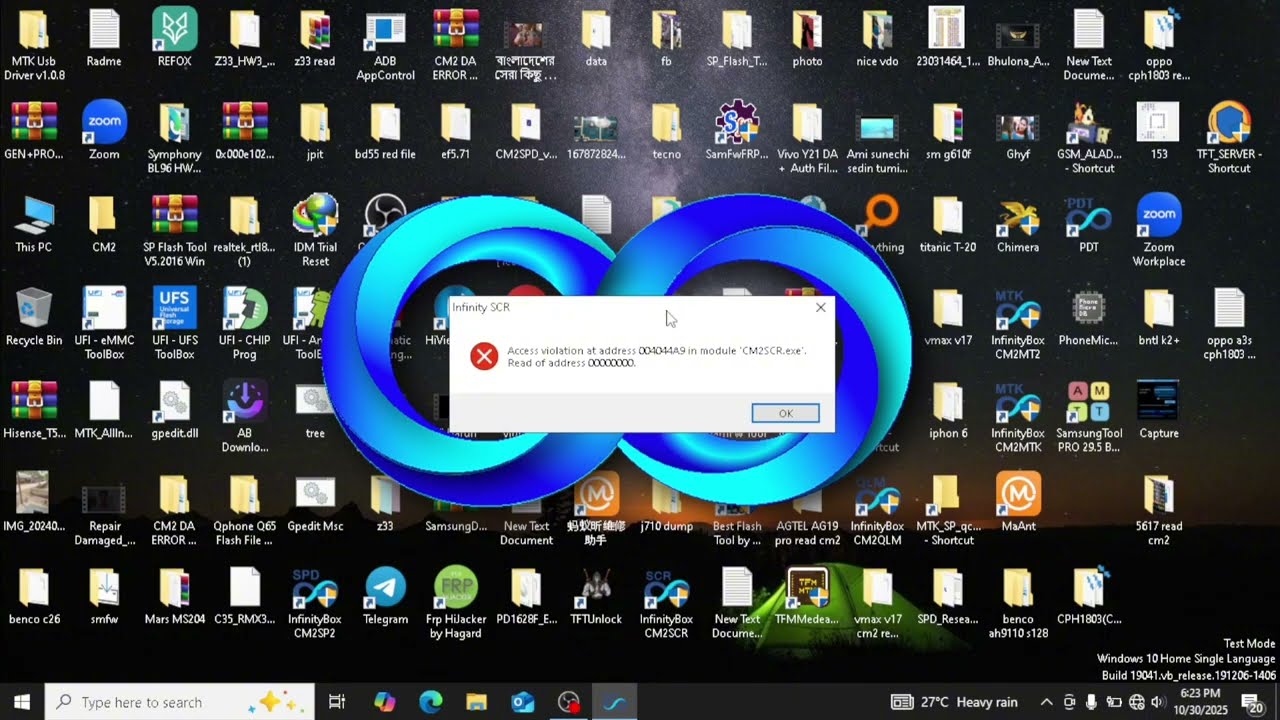Viewport: 1280px width, 720px height.
Task: Open gpedit.dll file
Action: (174, 410)
